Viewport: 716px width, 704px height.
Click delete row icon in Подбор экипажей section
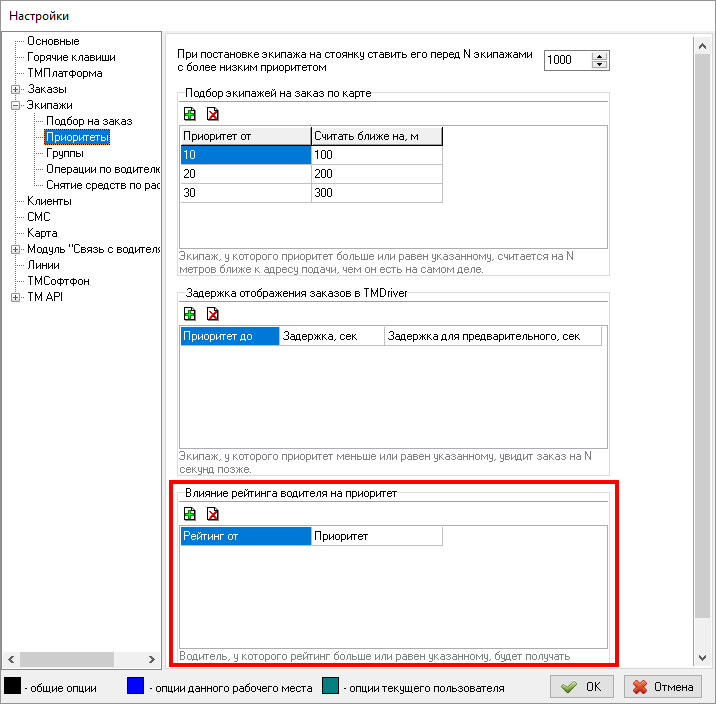(x=212, y=114)
